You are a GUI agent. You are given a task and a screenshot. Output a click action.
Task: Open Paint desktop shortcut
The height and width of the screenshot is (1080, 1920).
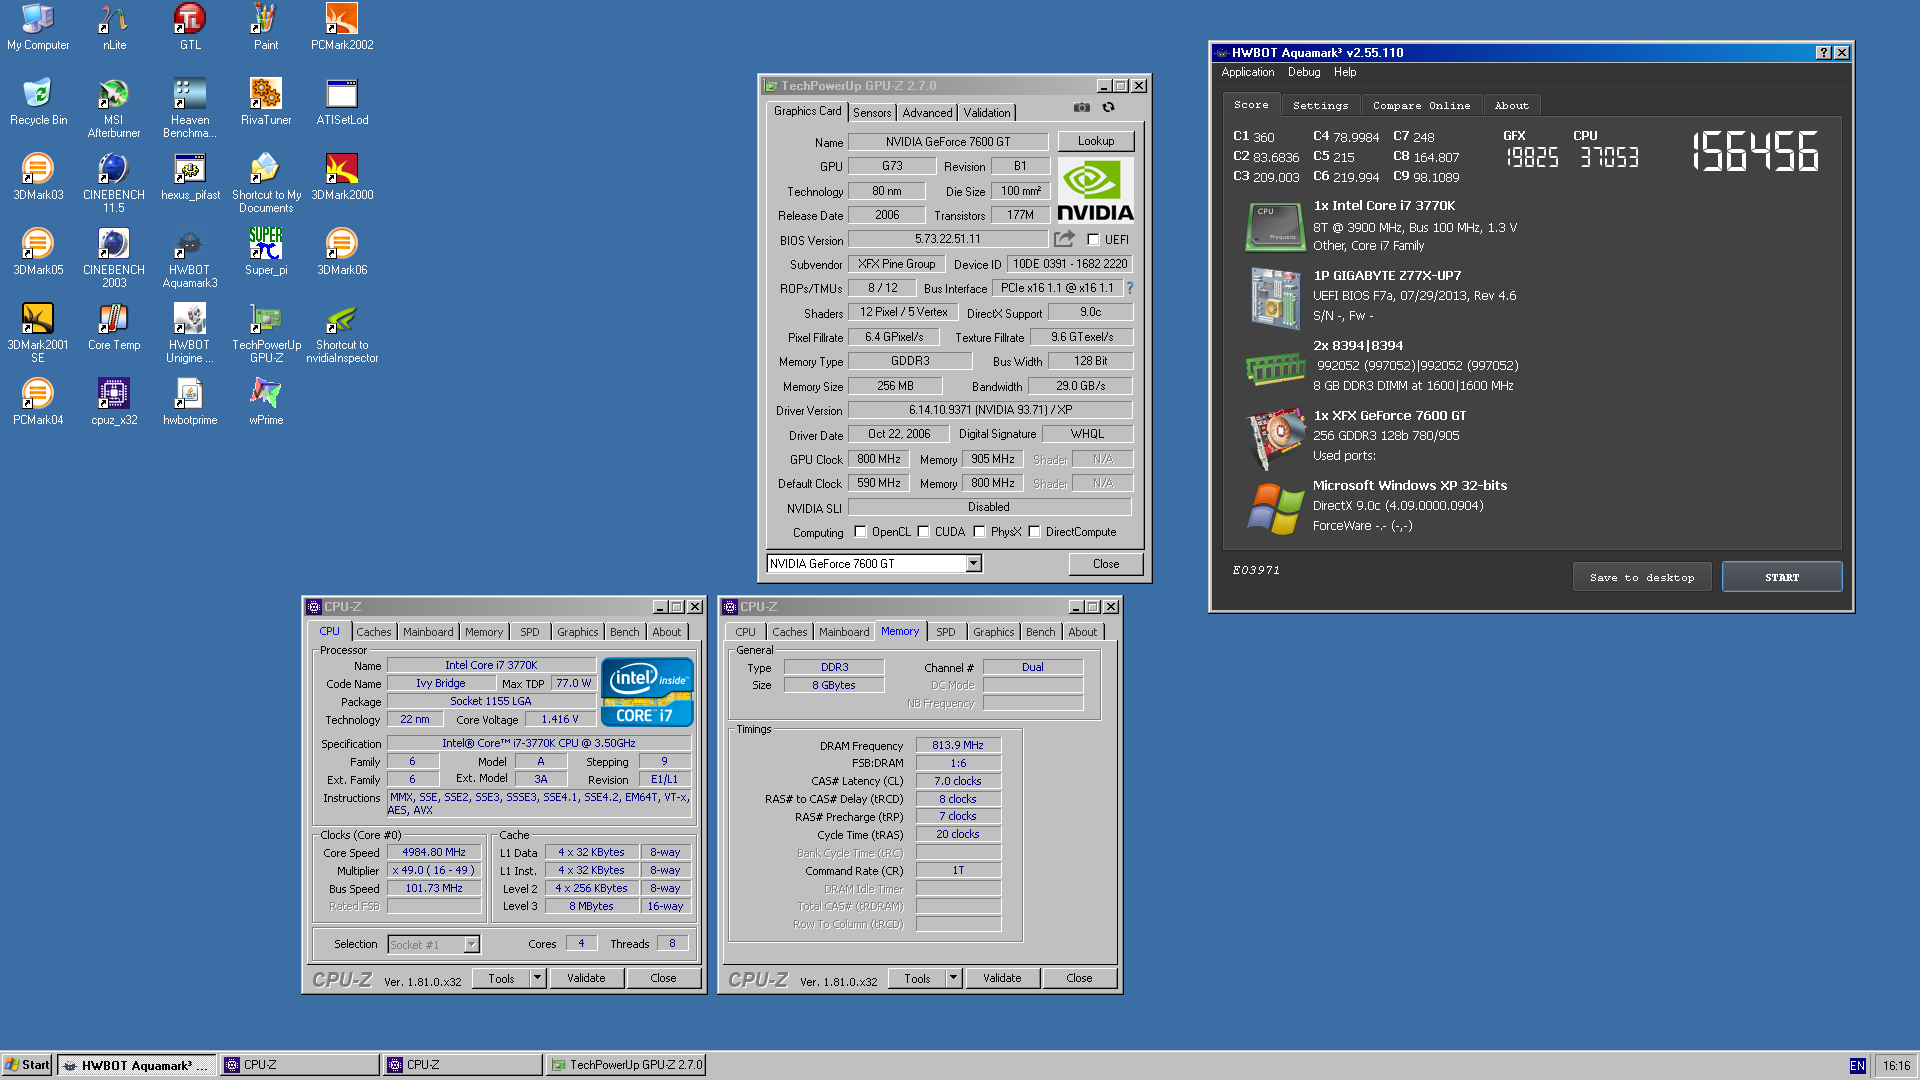[266, 27]
